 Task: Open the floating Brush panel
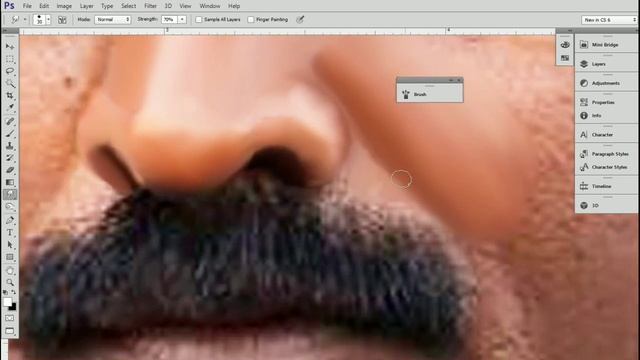click(x=429, y=94)
